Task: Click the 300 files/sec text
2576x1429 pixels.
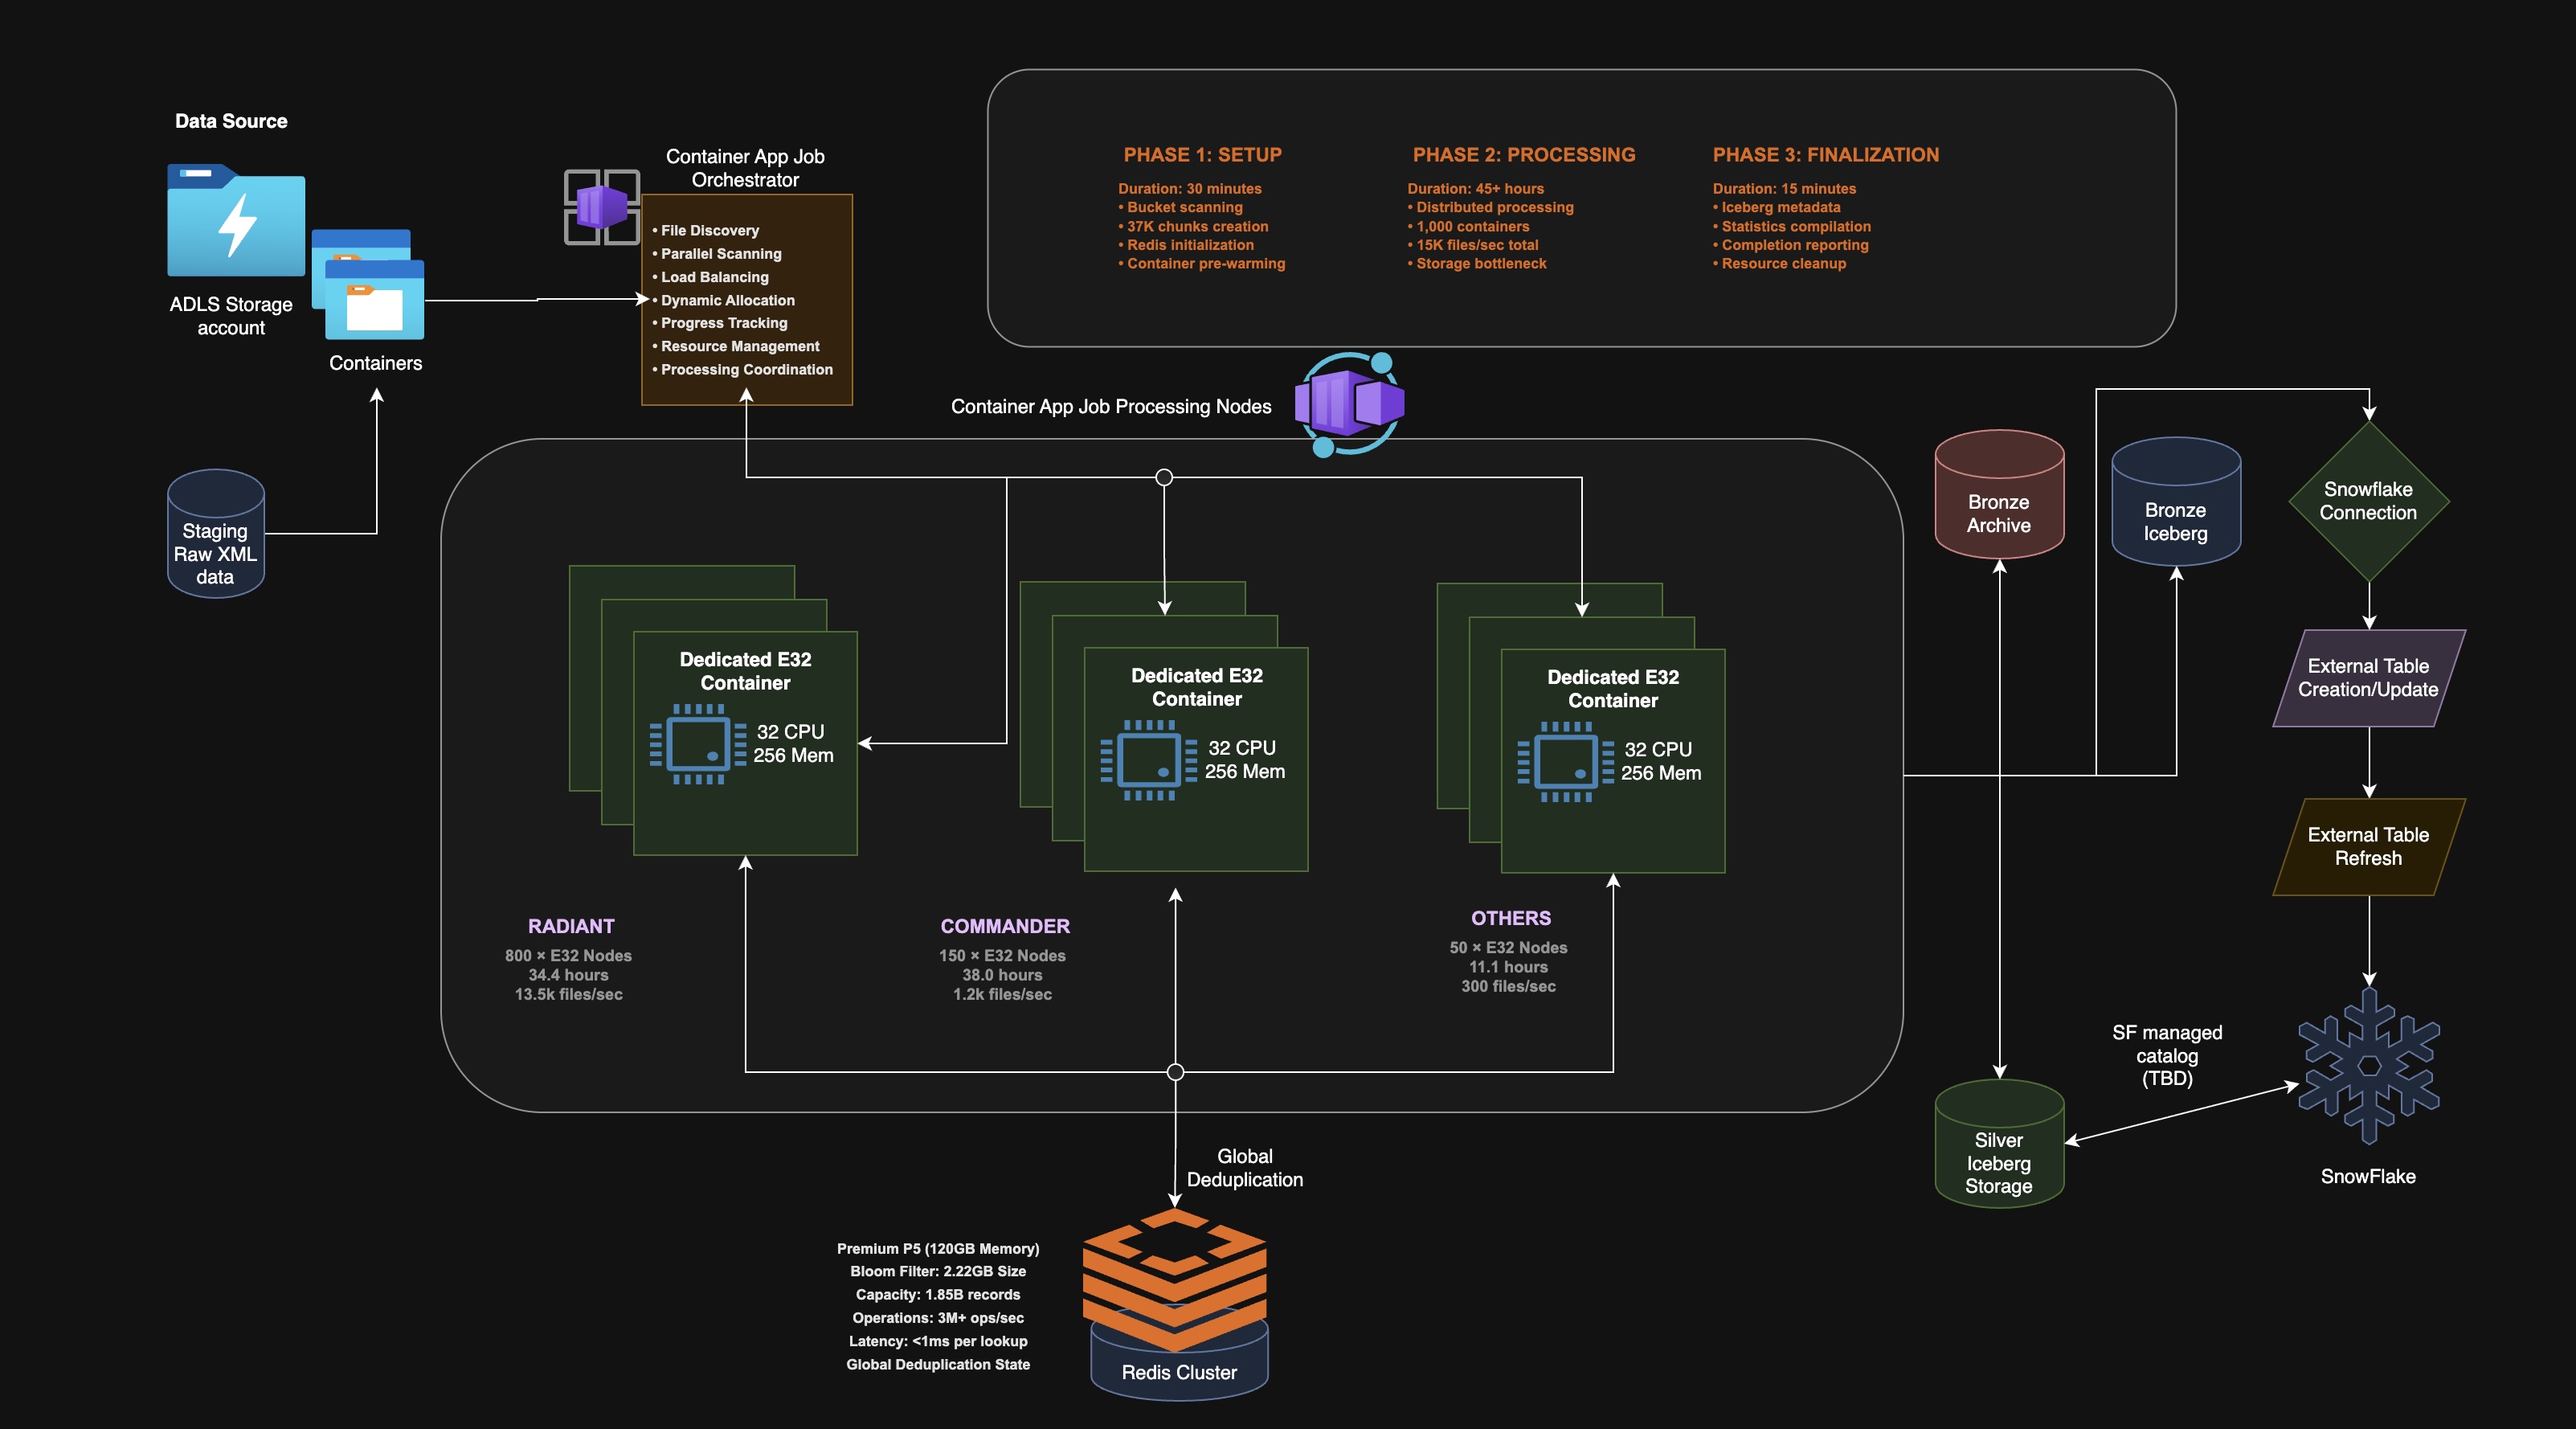Action: tap(1508, 986)
